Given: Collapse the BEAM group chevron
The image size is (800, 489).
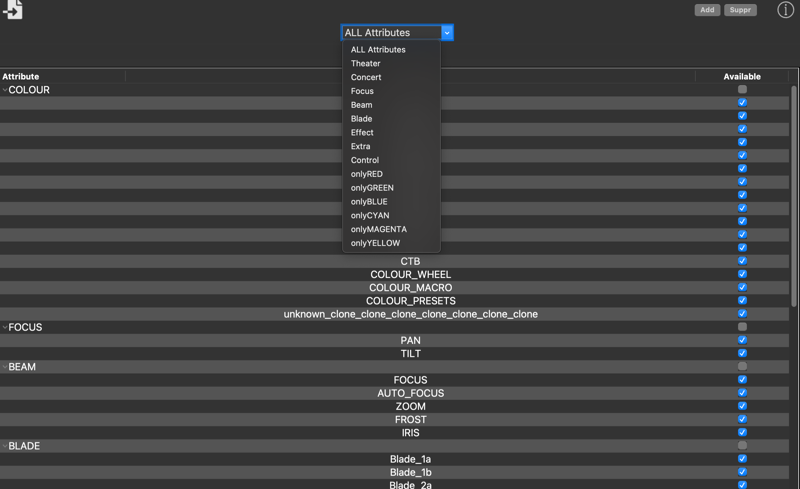Looking at the screenshot, I should (x=5, y=367).
